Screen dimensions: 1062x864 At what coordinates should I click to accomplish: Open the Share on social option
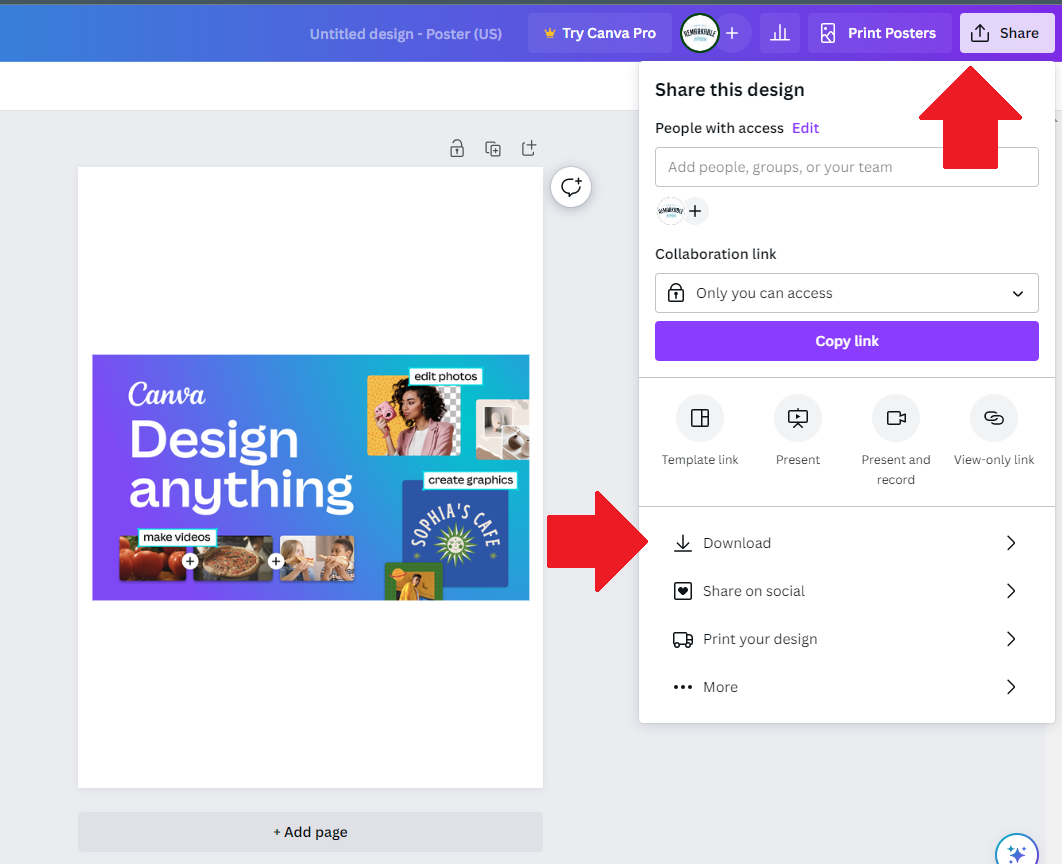pos(847,591)
